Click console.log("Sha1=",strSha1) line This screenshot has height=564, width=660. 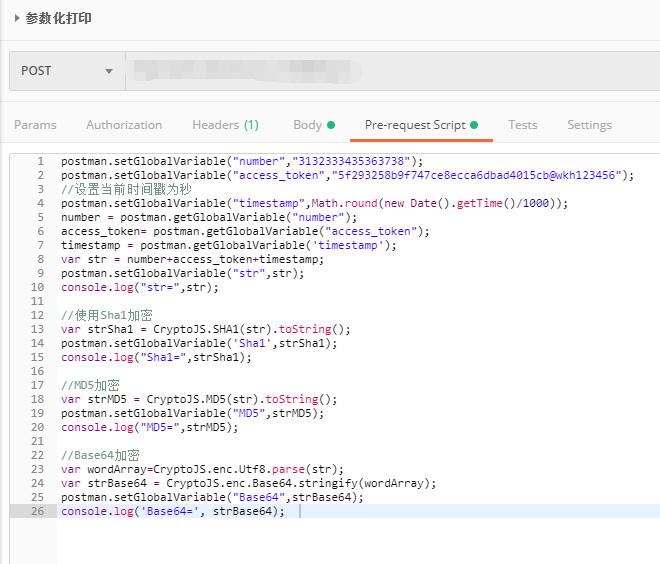pyautogui.click(x=156, y=357)
